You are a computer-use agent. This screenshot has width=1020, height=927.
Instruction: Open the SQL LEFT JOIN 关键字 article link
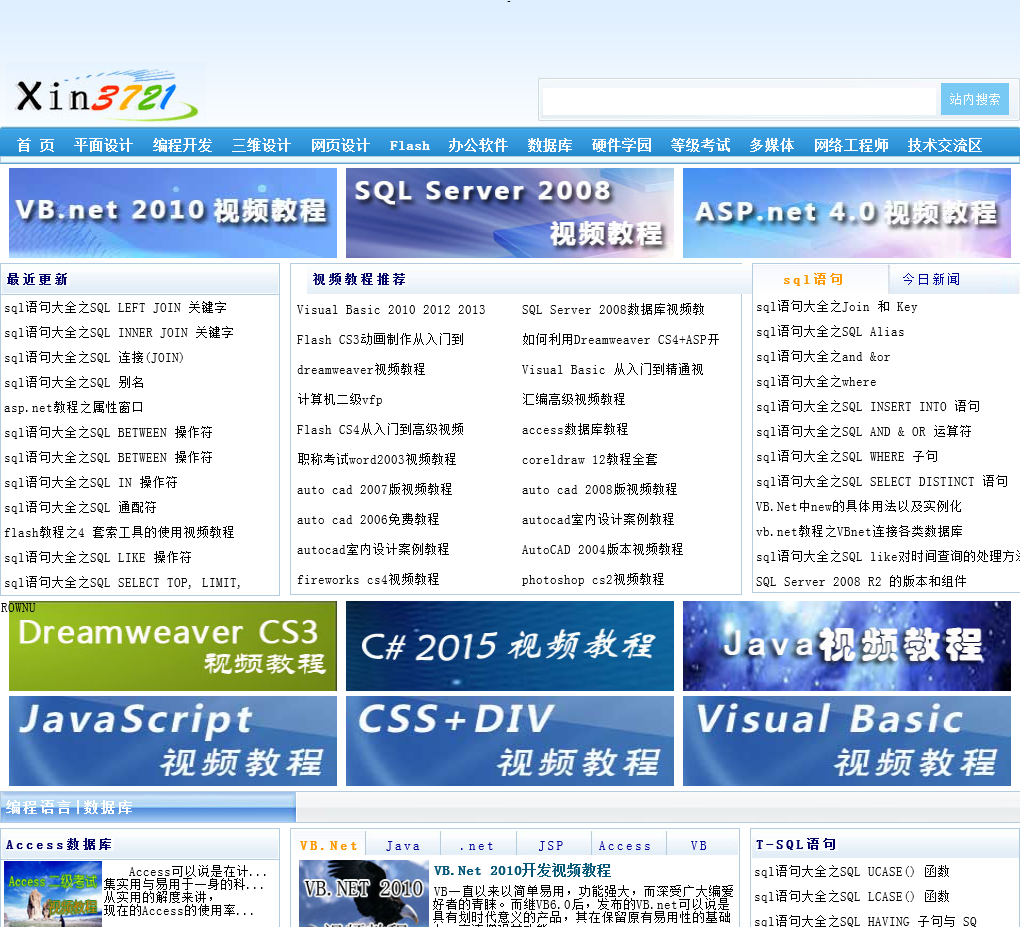115,308
